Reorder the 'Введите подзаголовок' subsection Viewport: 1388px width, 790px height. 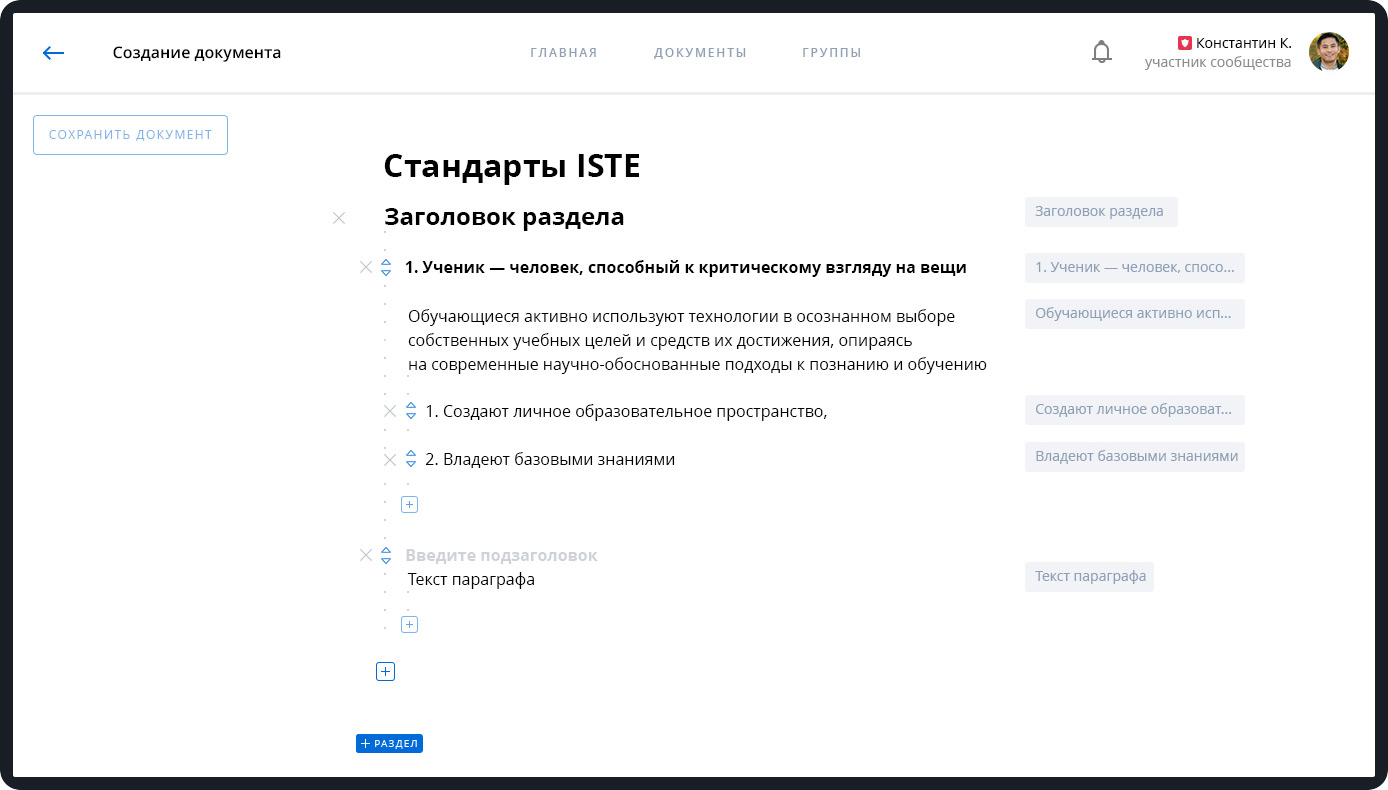coord(386,555)
